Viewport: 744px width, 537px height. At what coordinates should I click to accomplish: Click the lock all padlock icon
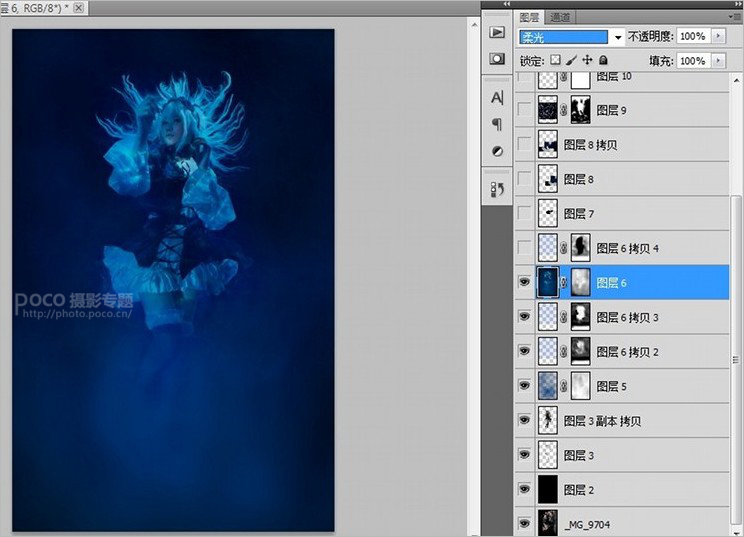pos(602,61)
